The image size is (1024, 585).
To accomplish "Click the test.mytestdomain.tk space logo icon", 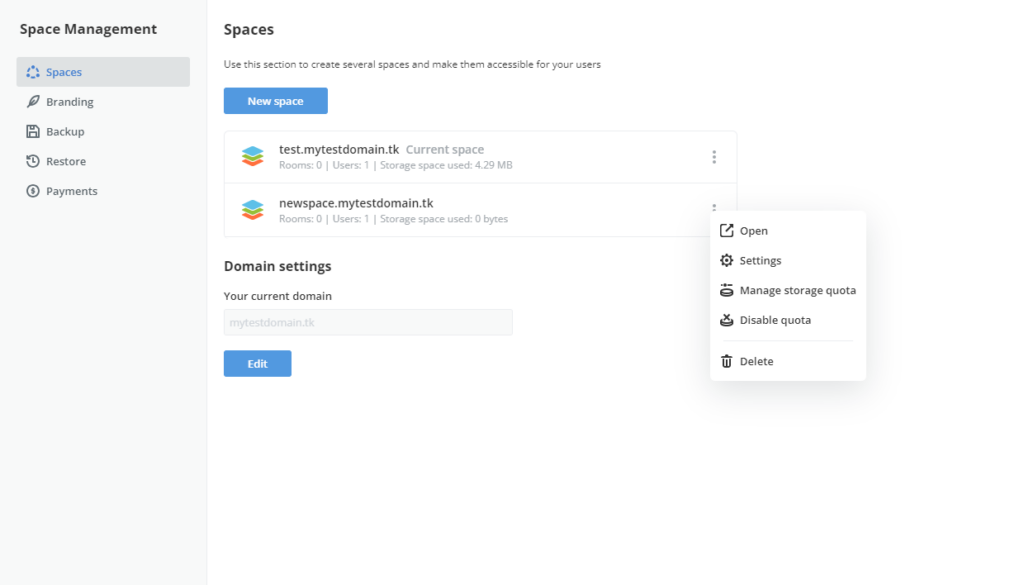I will 252,157.
